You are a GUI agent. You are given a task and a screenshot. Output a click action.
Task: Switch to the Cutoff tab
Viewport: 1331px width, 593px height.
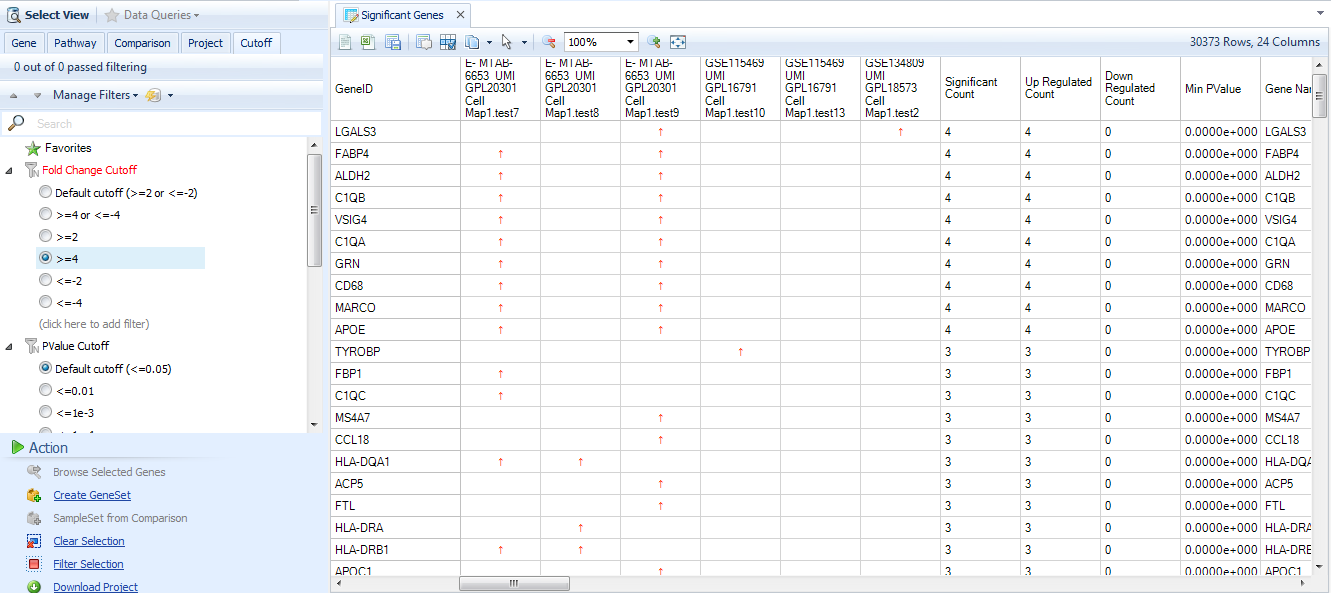click(x=256, y=43)
